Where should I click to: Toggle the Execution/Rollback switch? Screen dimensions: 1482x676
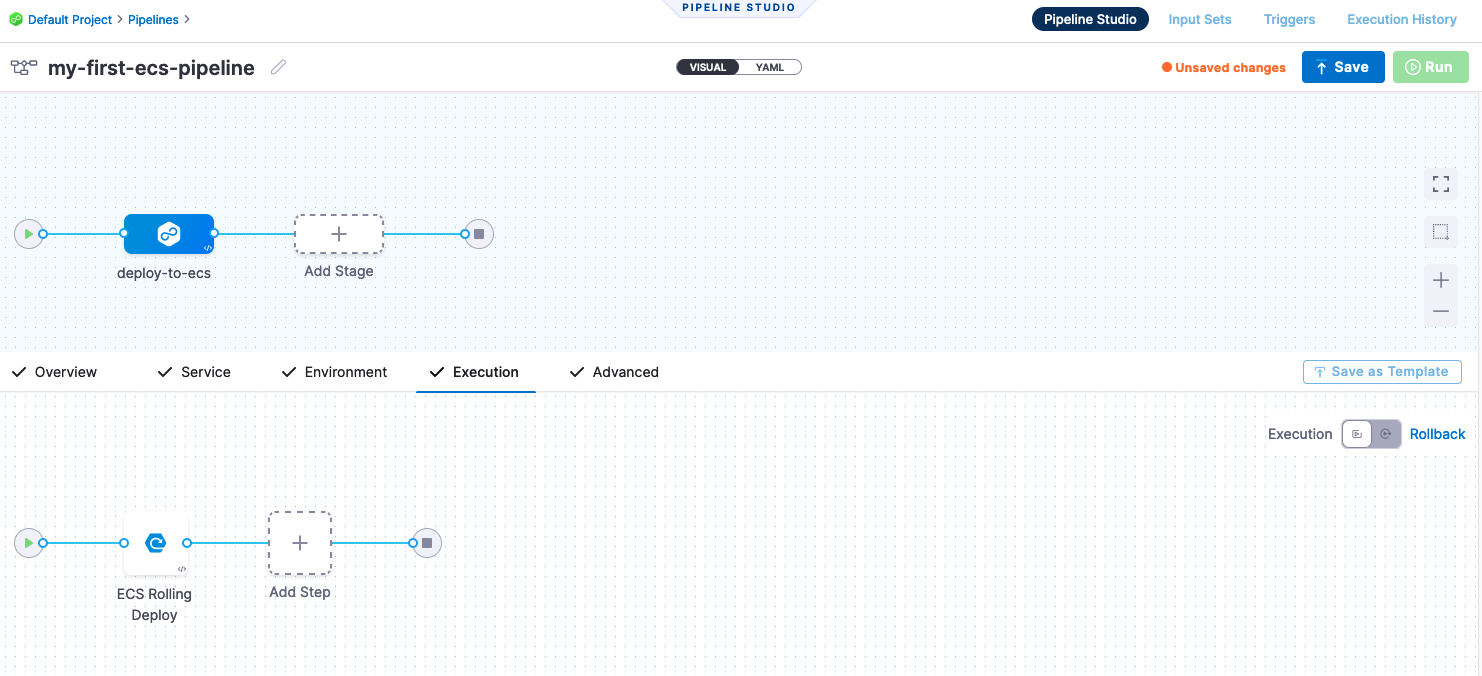1371,434
